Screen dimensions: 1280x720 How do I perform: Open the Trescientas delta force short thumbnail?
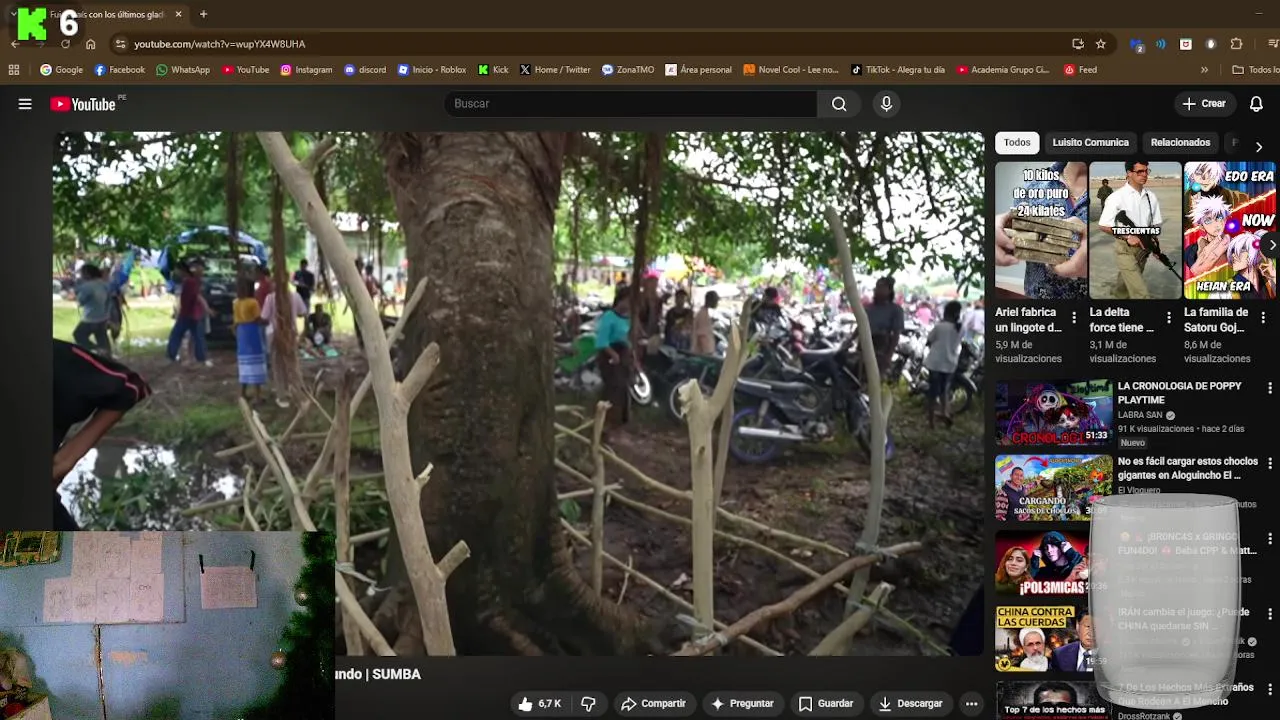tap(1135, 231)
